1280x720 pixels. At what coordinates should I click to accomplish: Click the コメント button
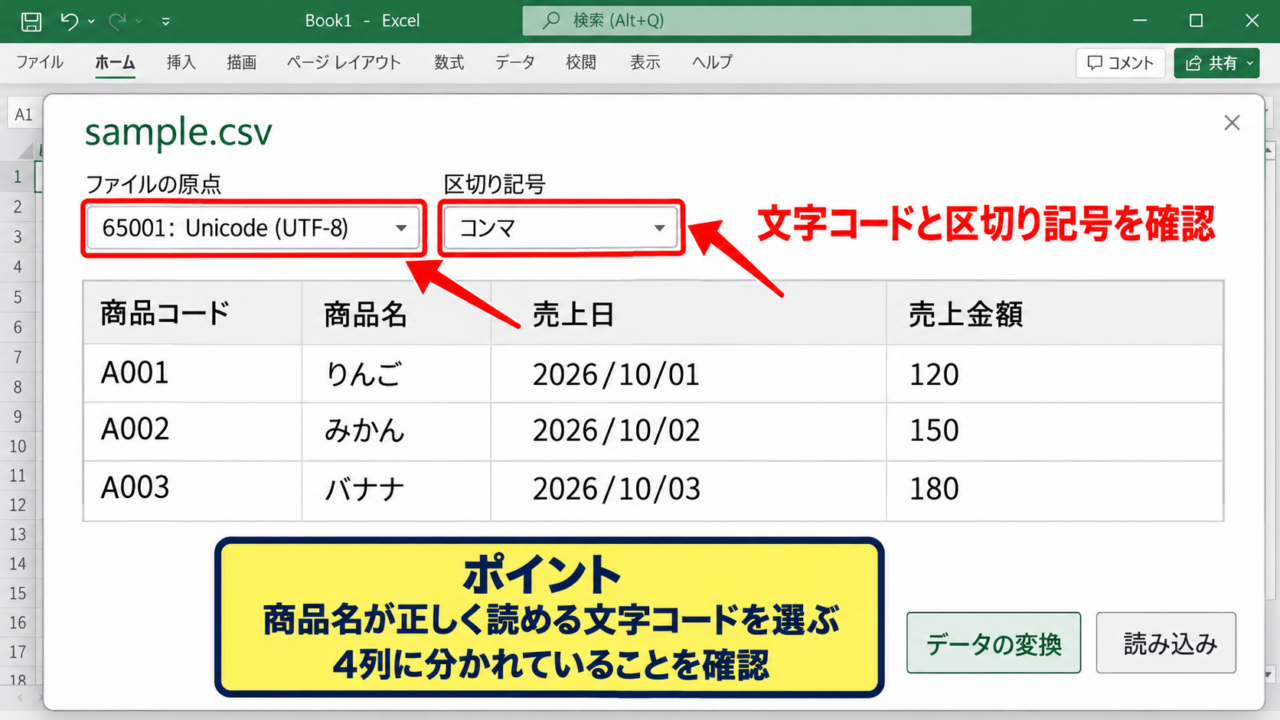[x=1120, y=63]
